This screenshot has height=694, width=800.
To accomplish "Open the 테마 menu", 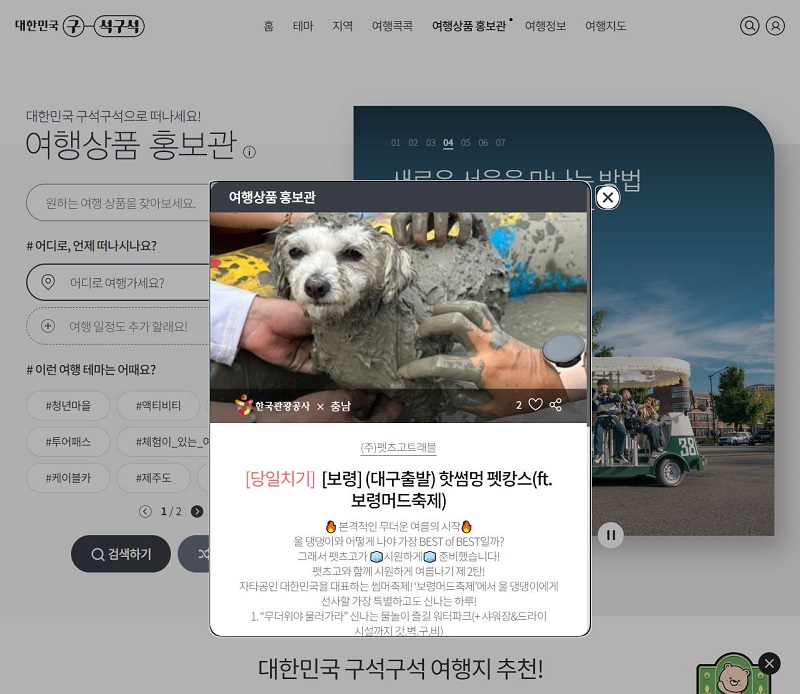I will tap(303, 26).
